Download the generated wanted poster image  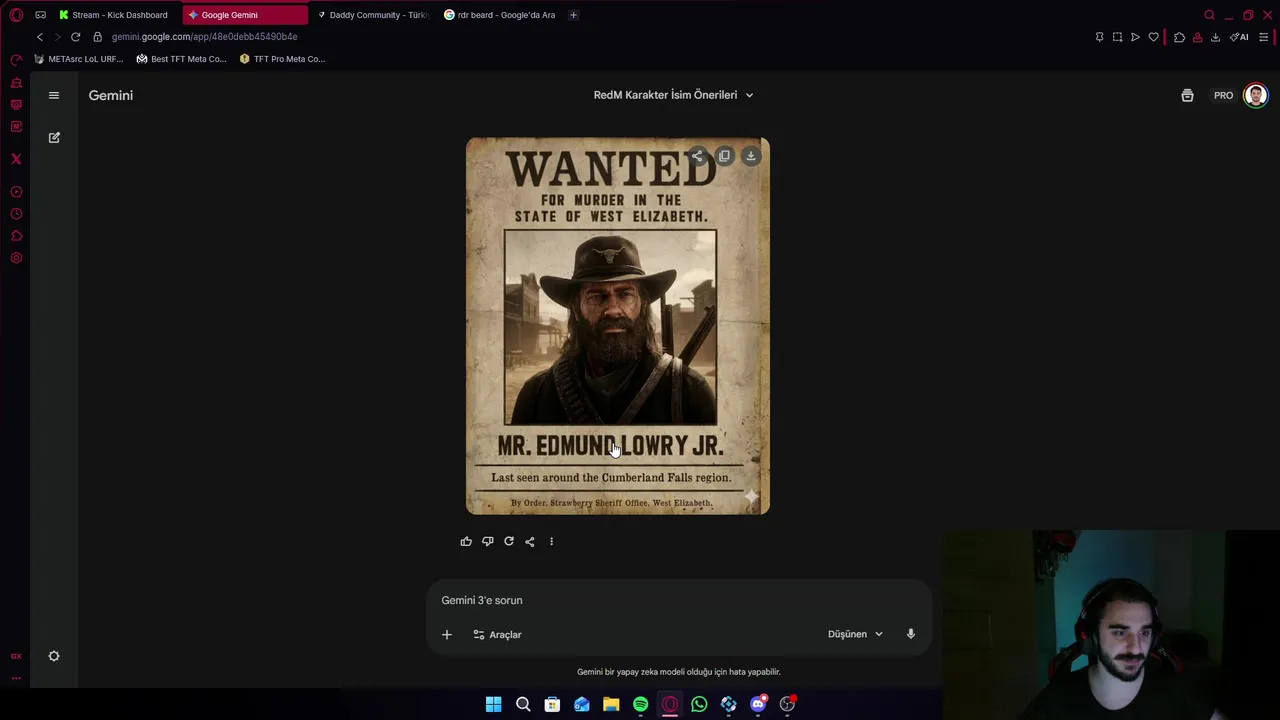click(751, 156)
